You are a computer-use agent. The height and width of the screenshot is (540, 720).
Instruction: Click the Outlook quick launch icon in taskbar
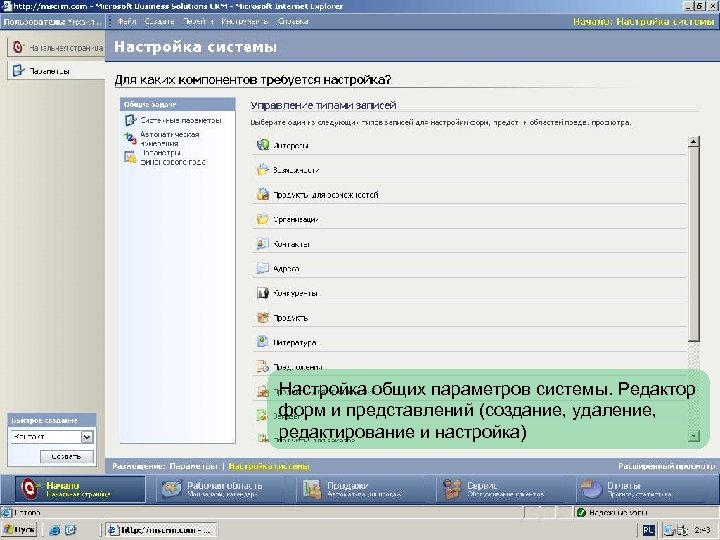tap(70, 530)
